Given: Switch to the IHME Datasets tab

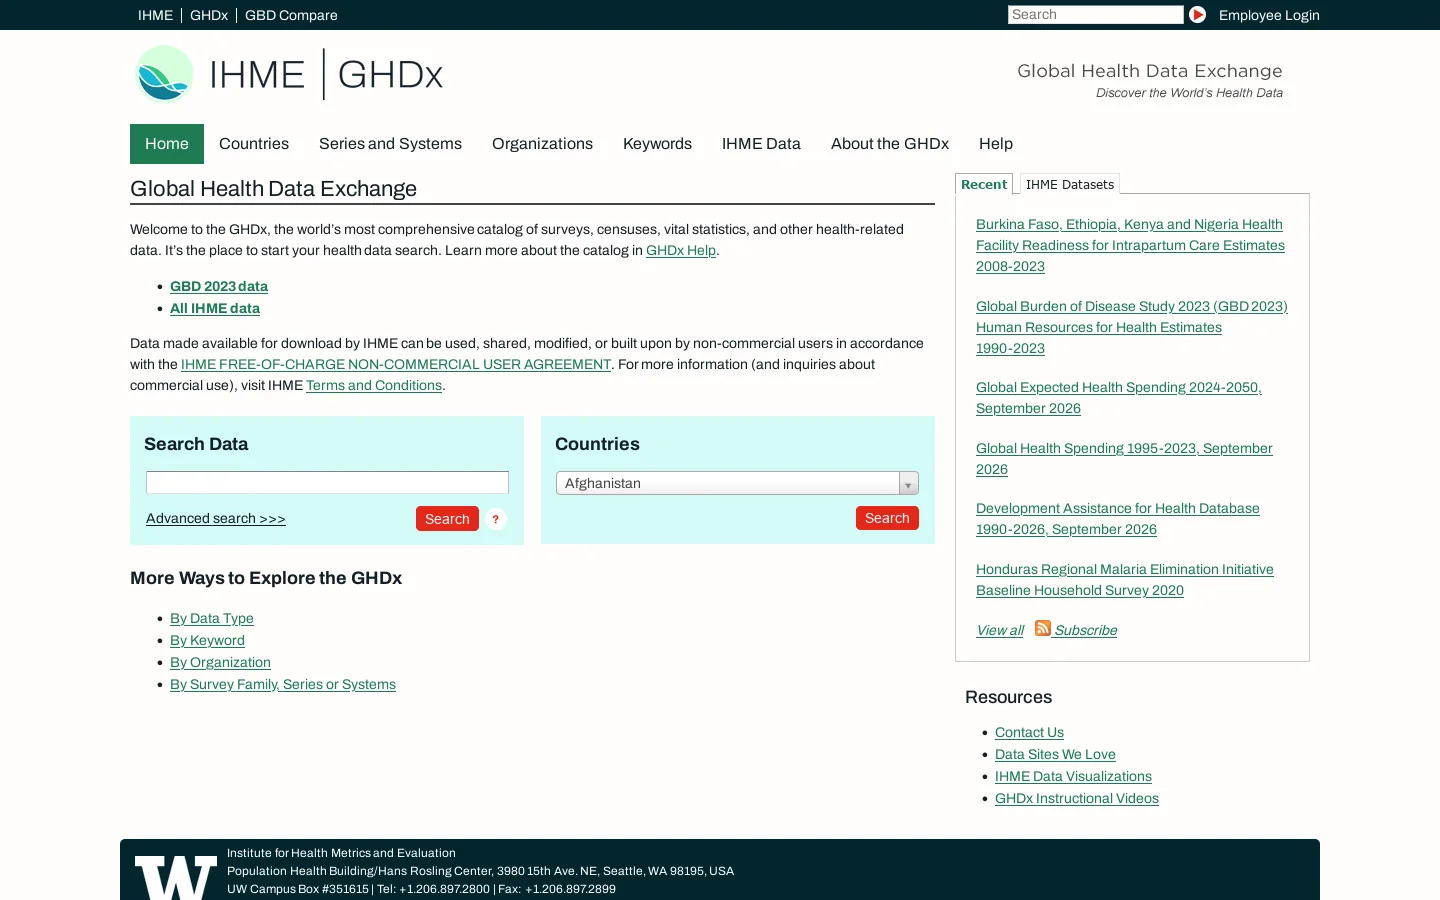Looking at the screenshot, I should click(1070, 184).
